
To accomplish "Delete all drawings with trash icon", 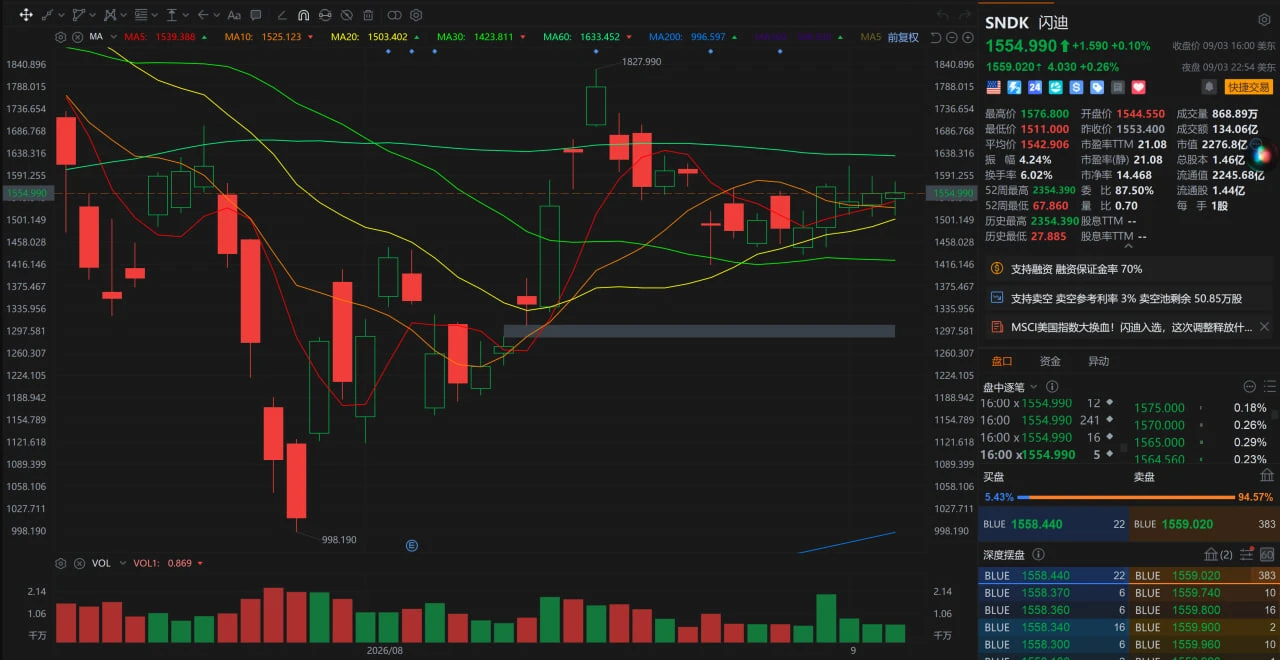I will coord(368,15).
